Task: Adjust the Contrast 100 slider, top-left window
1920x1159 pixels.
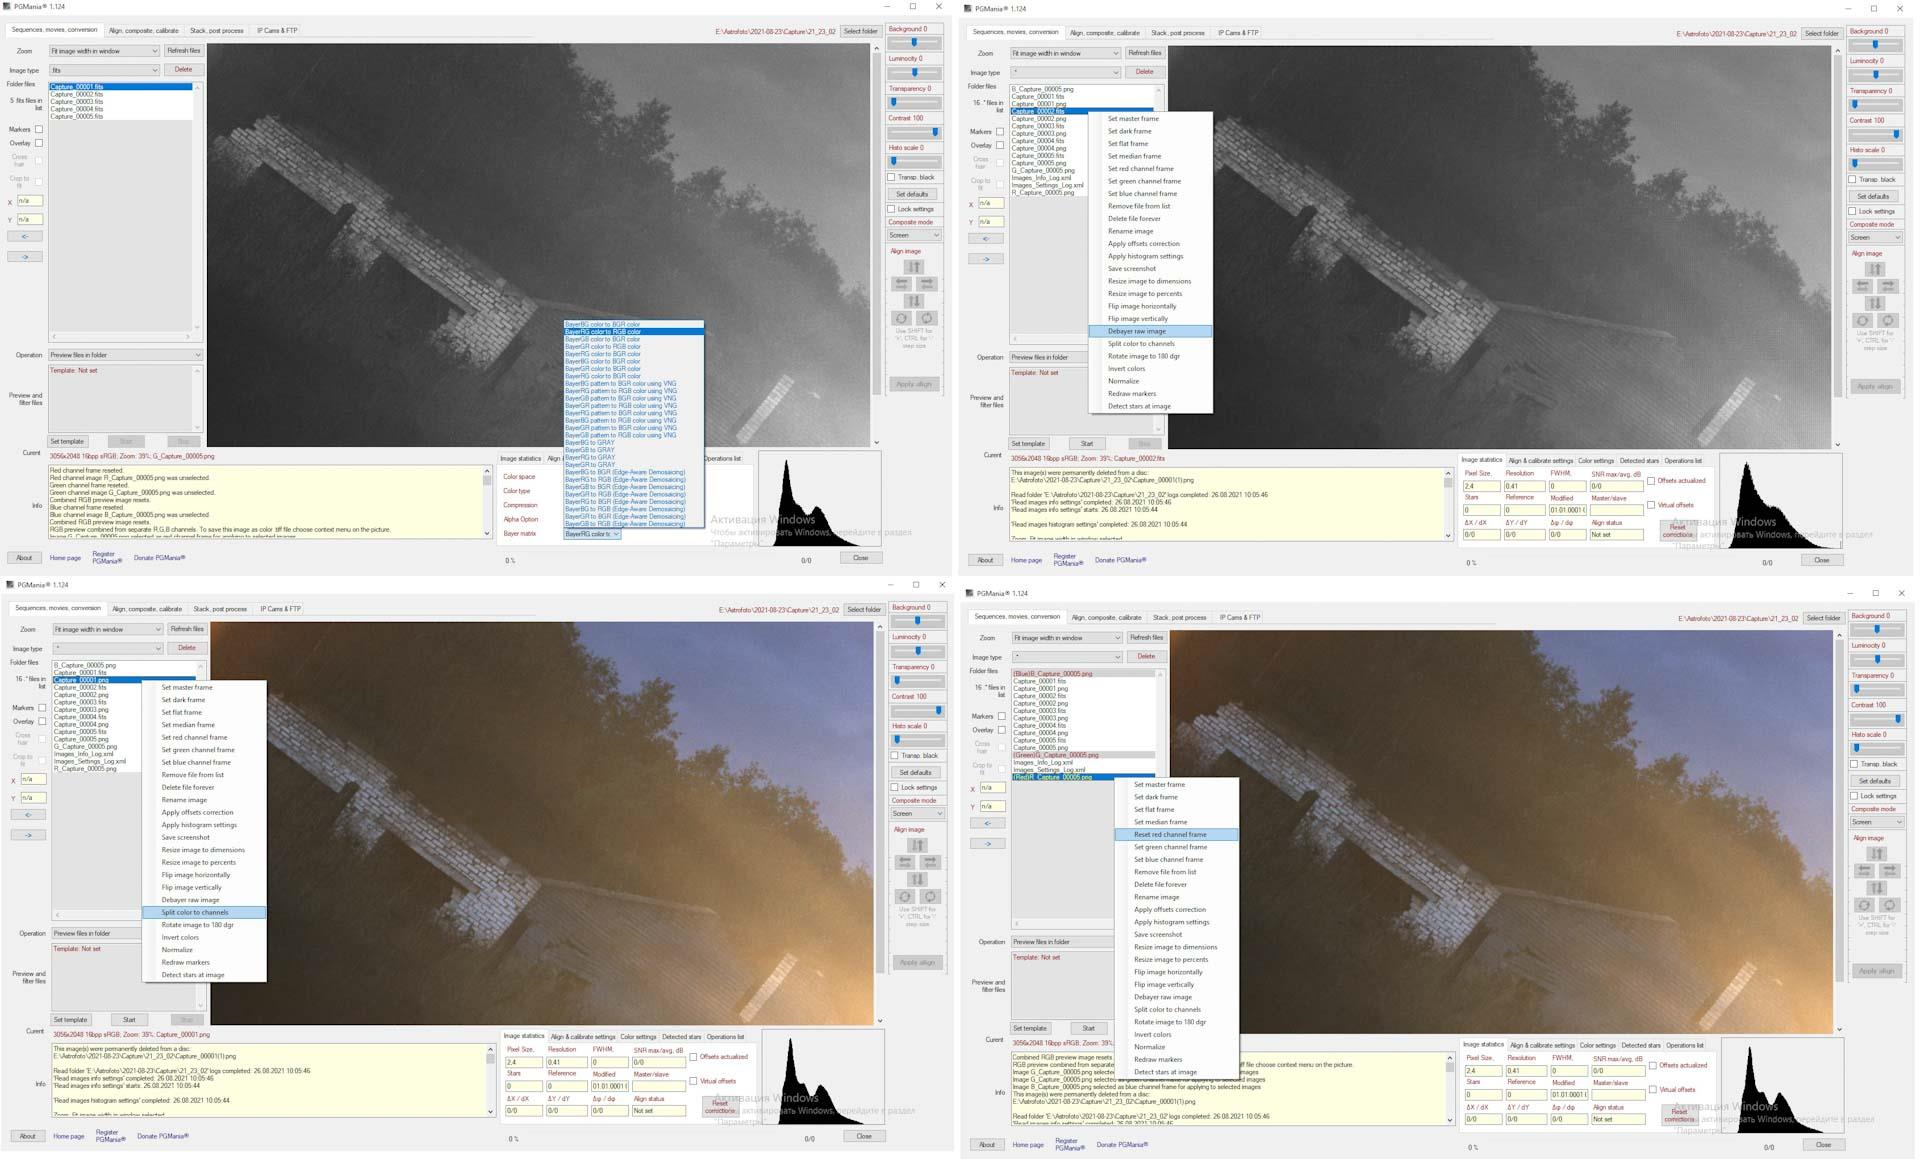Action: (x=935, y=132)
